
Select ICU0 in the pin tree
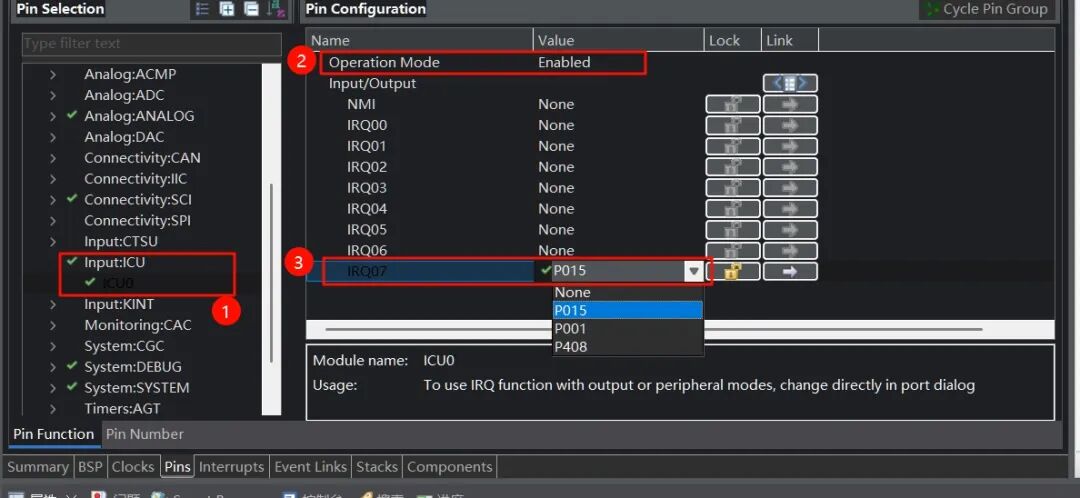[x=117, y=283]
